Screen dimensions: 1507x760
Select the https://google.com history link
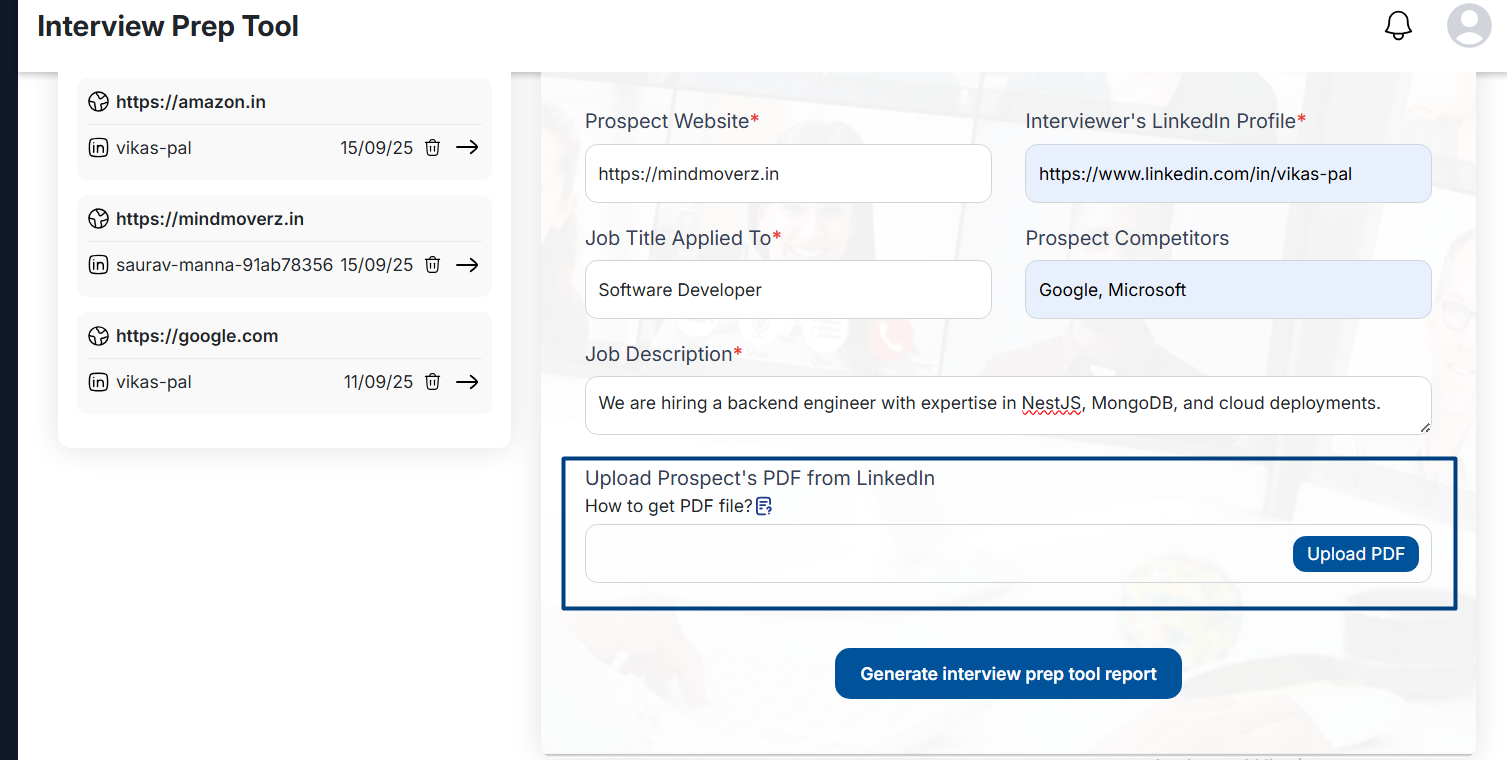197,336
